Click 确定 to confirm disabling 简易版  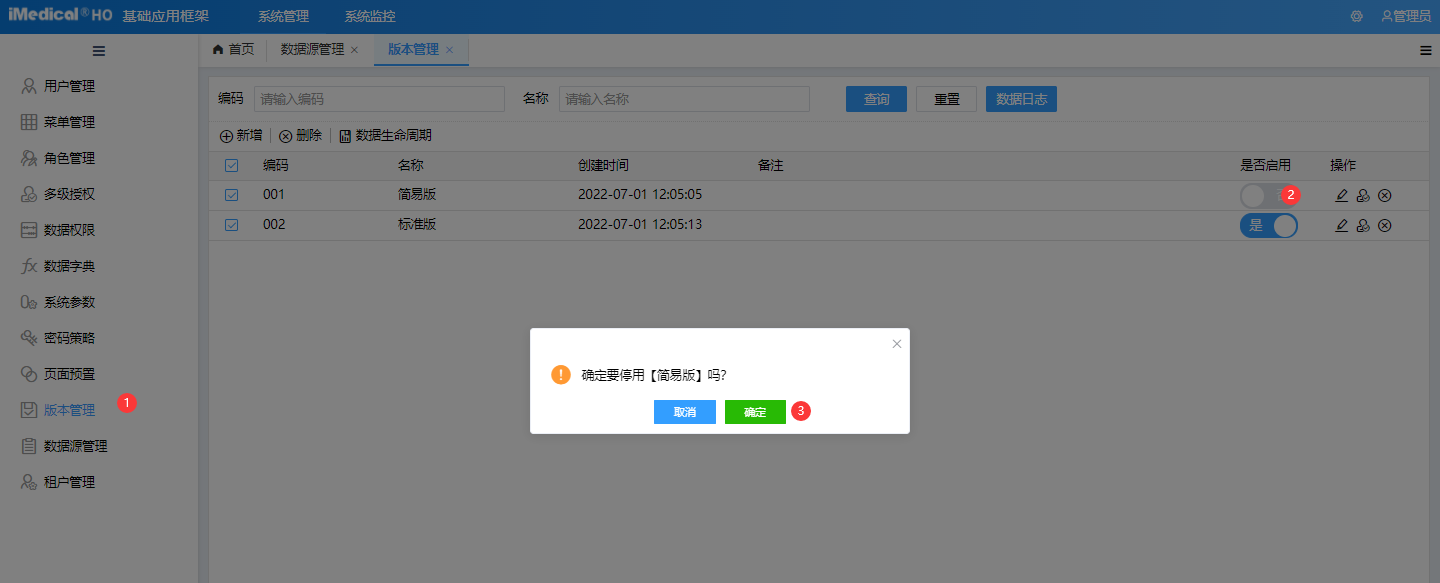pos(755,412)
